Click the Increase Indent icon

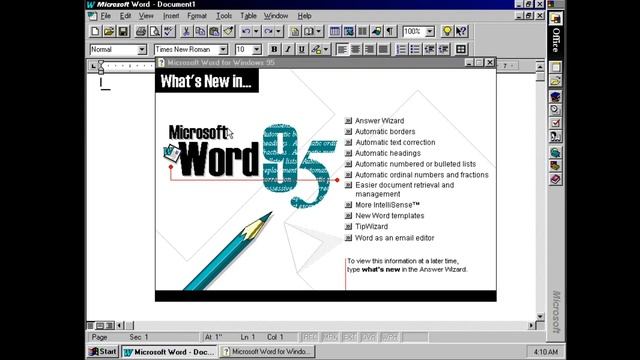coord(443,49)
